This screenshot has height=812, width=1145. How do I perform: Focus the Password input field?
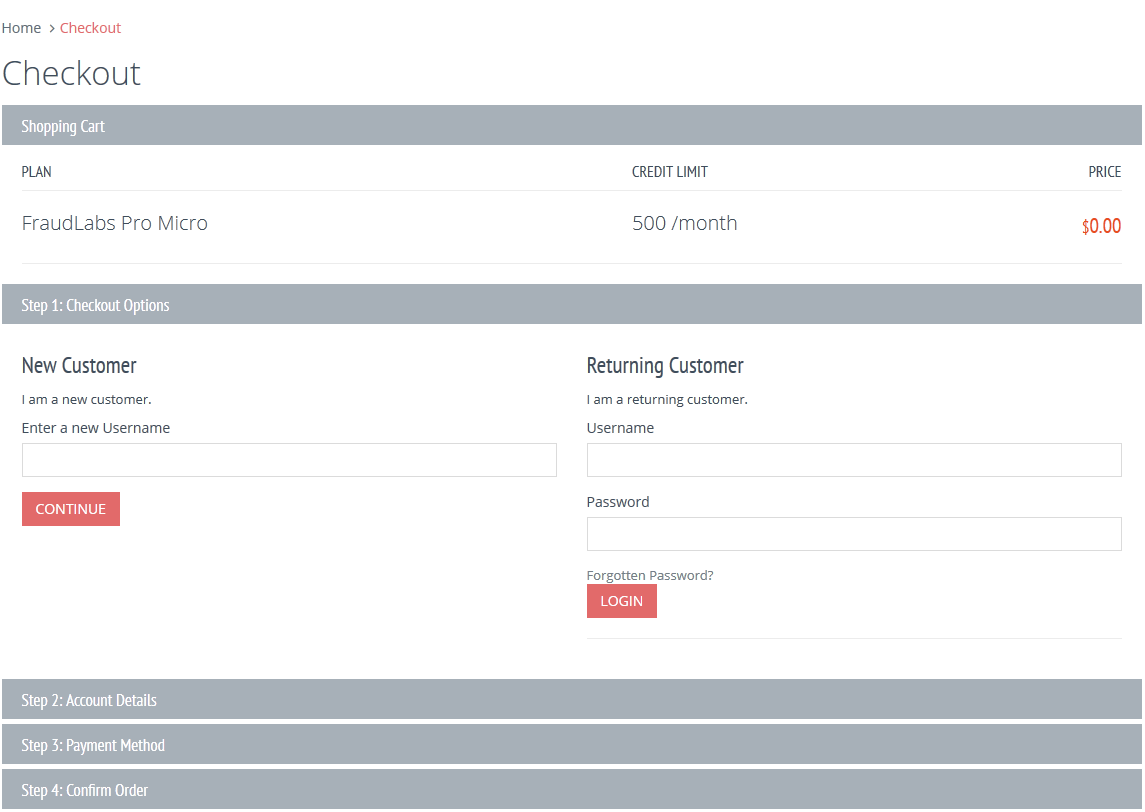point(854,534)
